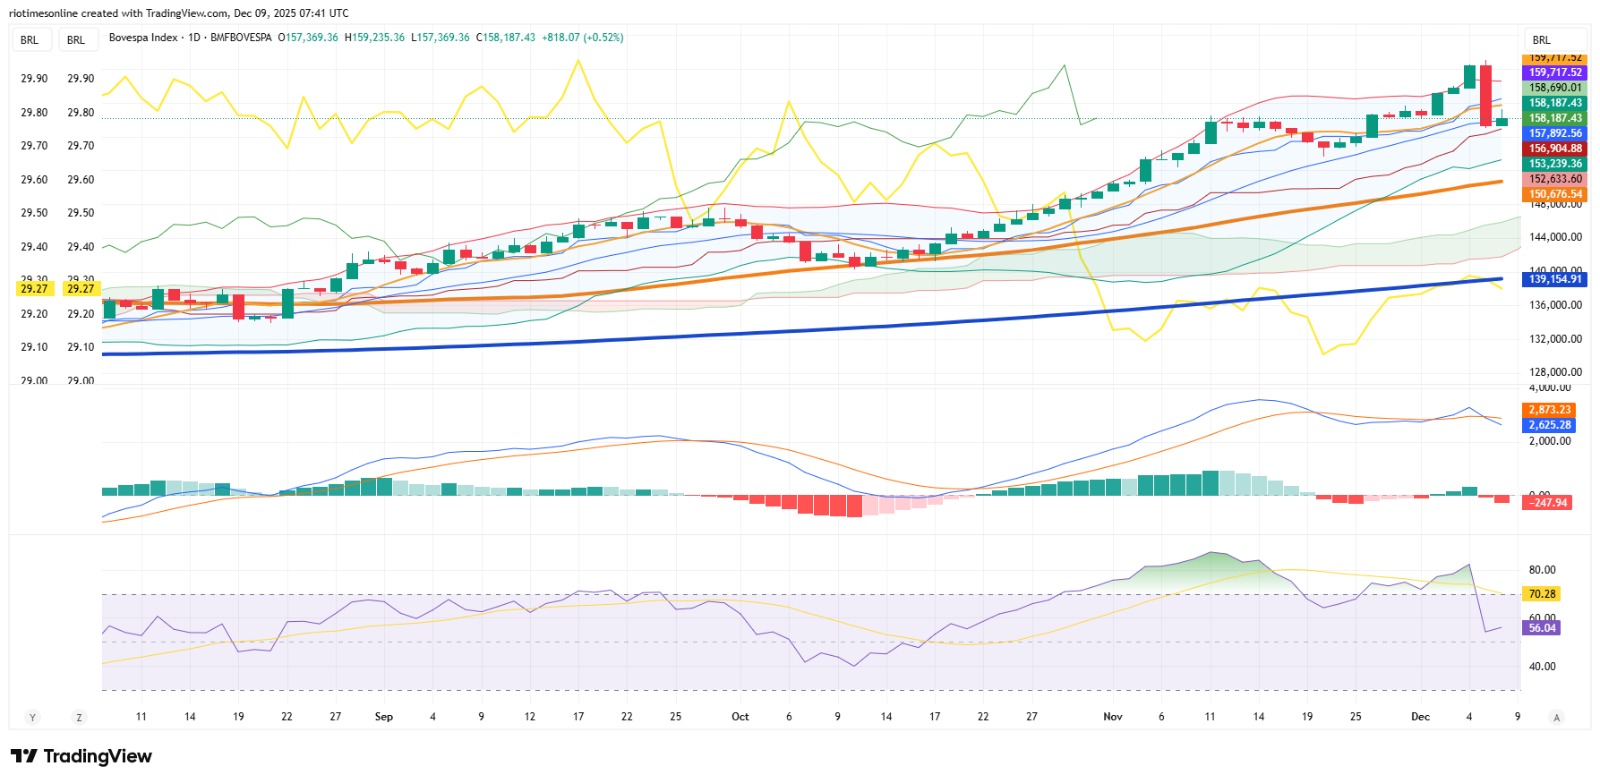The height and width of the screenshot is (783, 1600).
Task: Click the open value O157,369.36 in the legend
Action: (308, 37)
